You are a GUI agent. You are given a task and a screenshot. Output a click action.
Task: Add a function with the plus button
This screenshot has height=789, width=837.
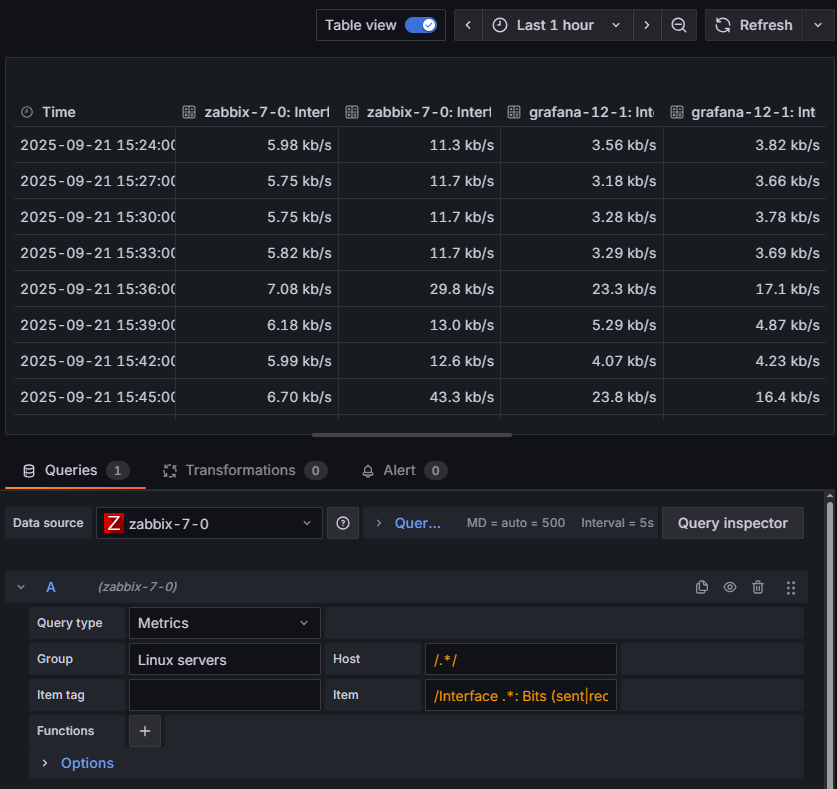[144, 731]
